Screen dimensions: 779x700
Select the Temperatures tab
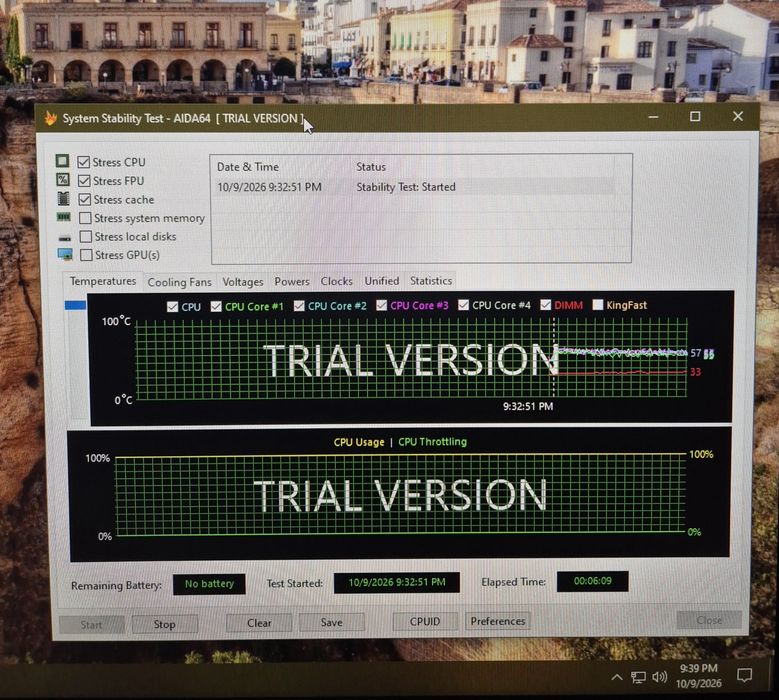point(103,281)
